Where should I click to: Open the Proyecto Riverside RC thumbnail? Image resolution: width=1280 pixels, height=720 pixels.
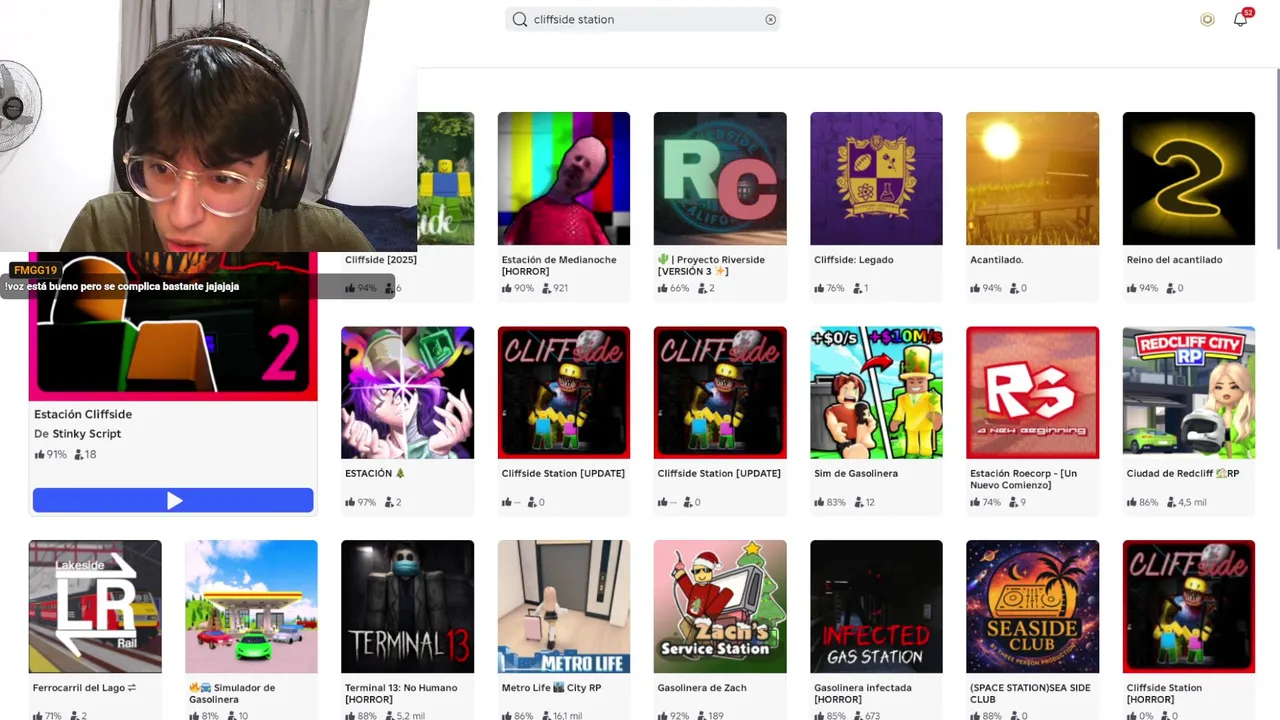[x=720, y=178]
